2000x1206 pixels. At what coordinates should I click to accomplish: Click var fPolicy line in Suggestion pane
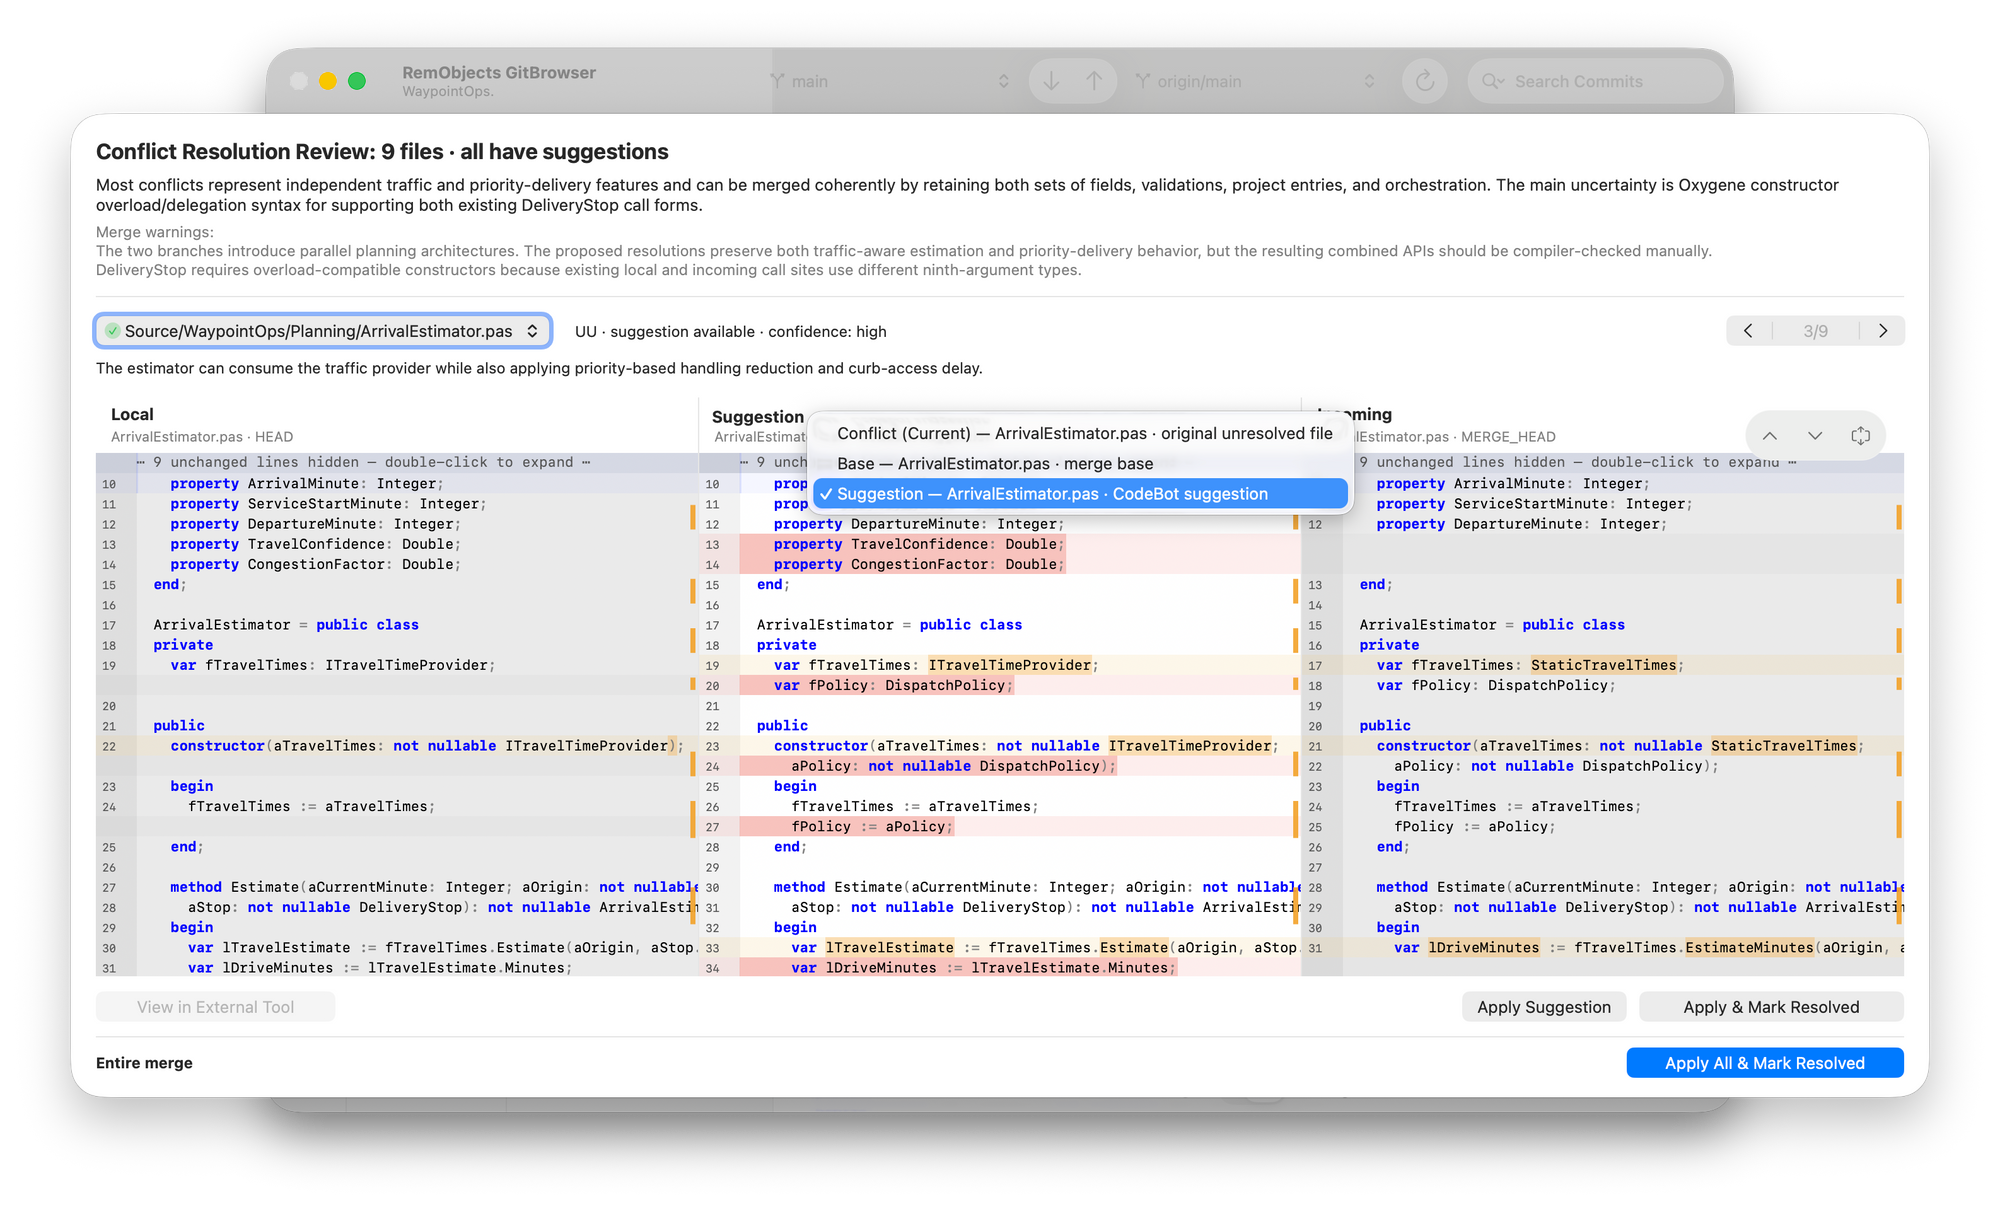coord(893,685)
